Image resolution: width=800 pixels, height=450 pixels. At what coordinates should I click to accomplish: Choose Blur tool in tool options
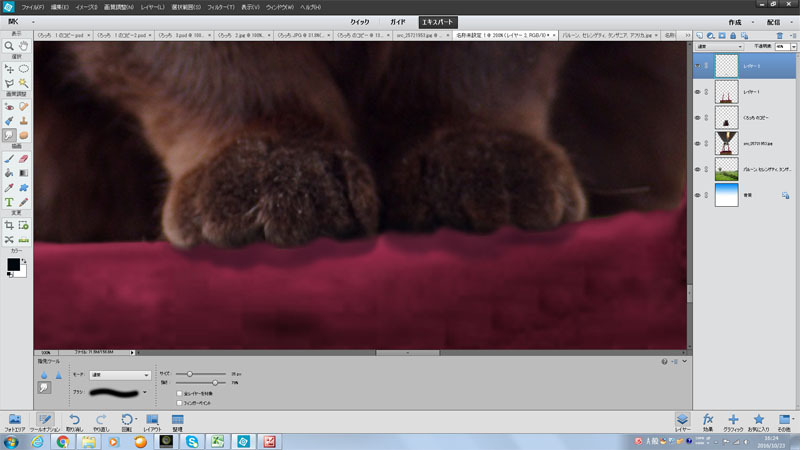click(44, 376)
